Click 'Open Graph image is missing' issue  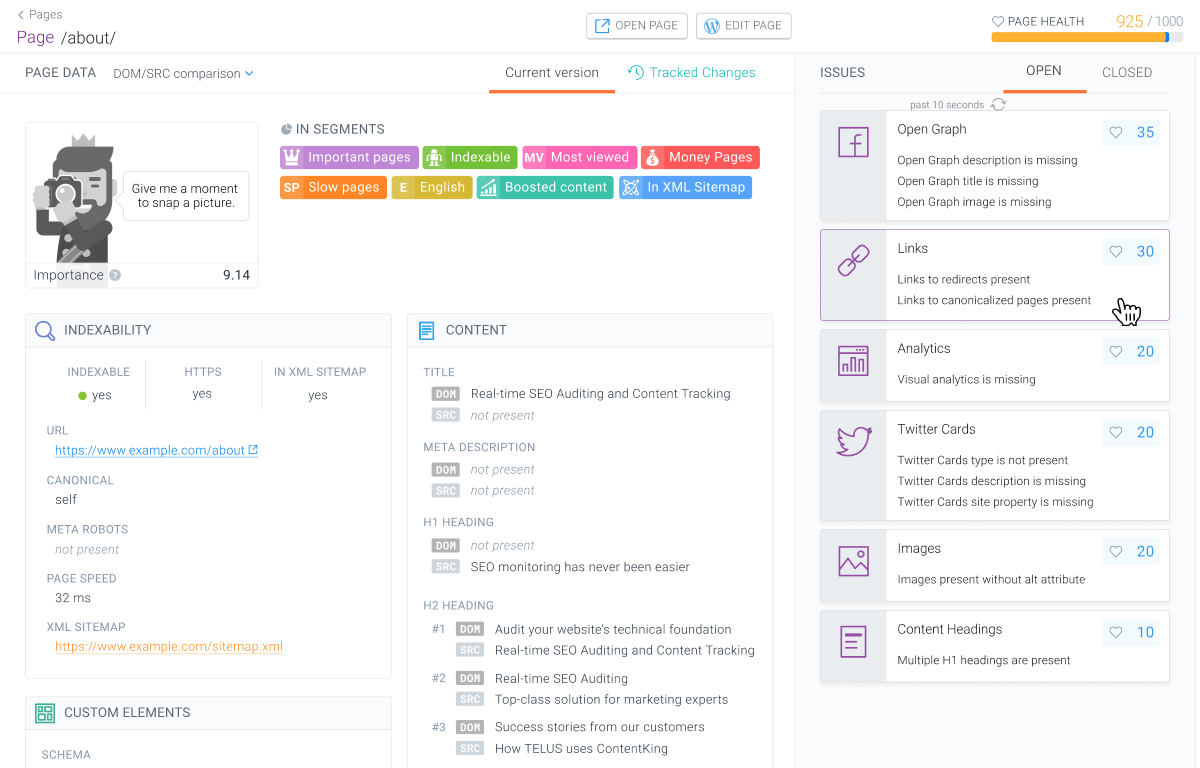coord(974,202)
